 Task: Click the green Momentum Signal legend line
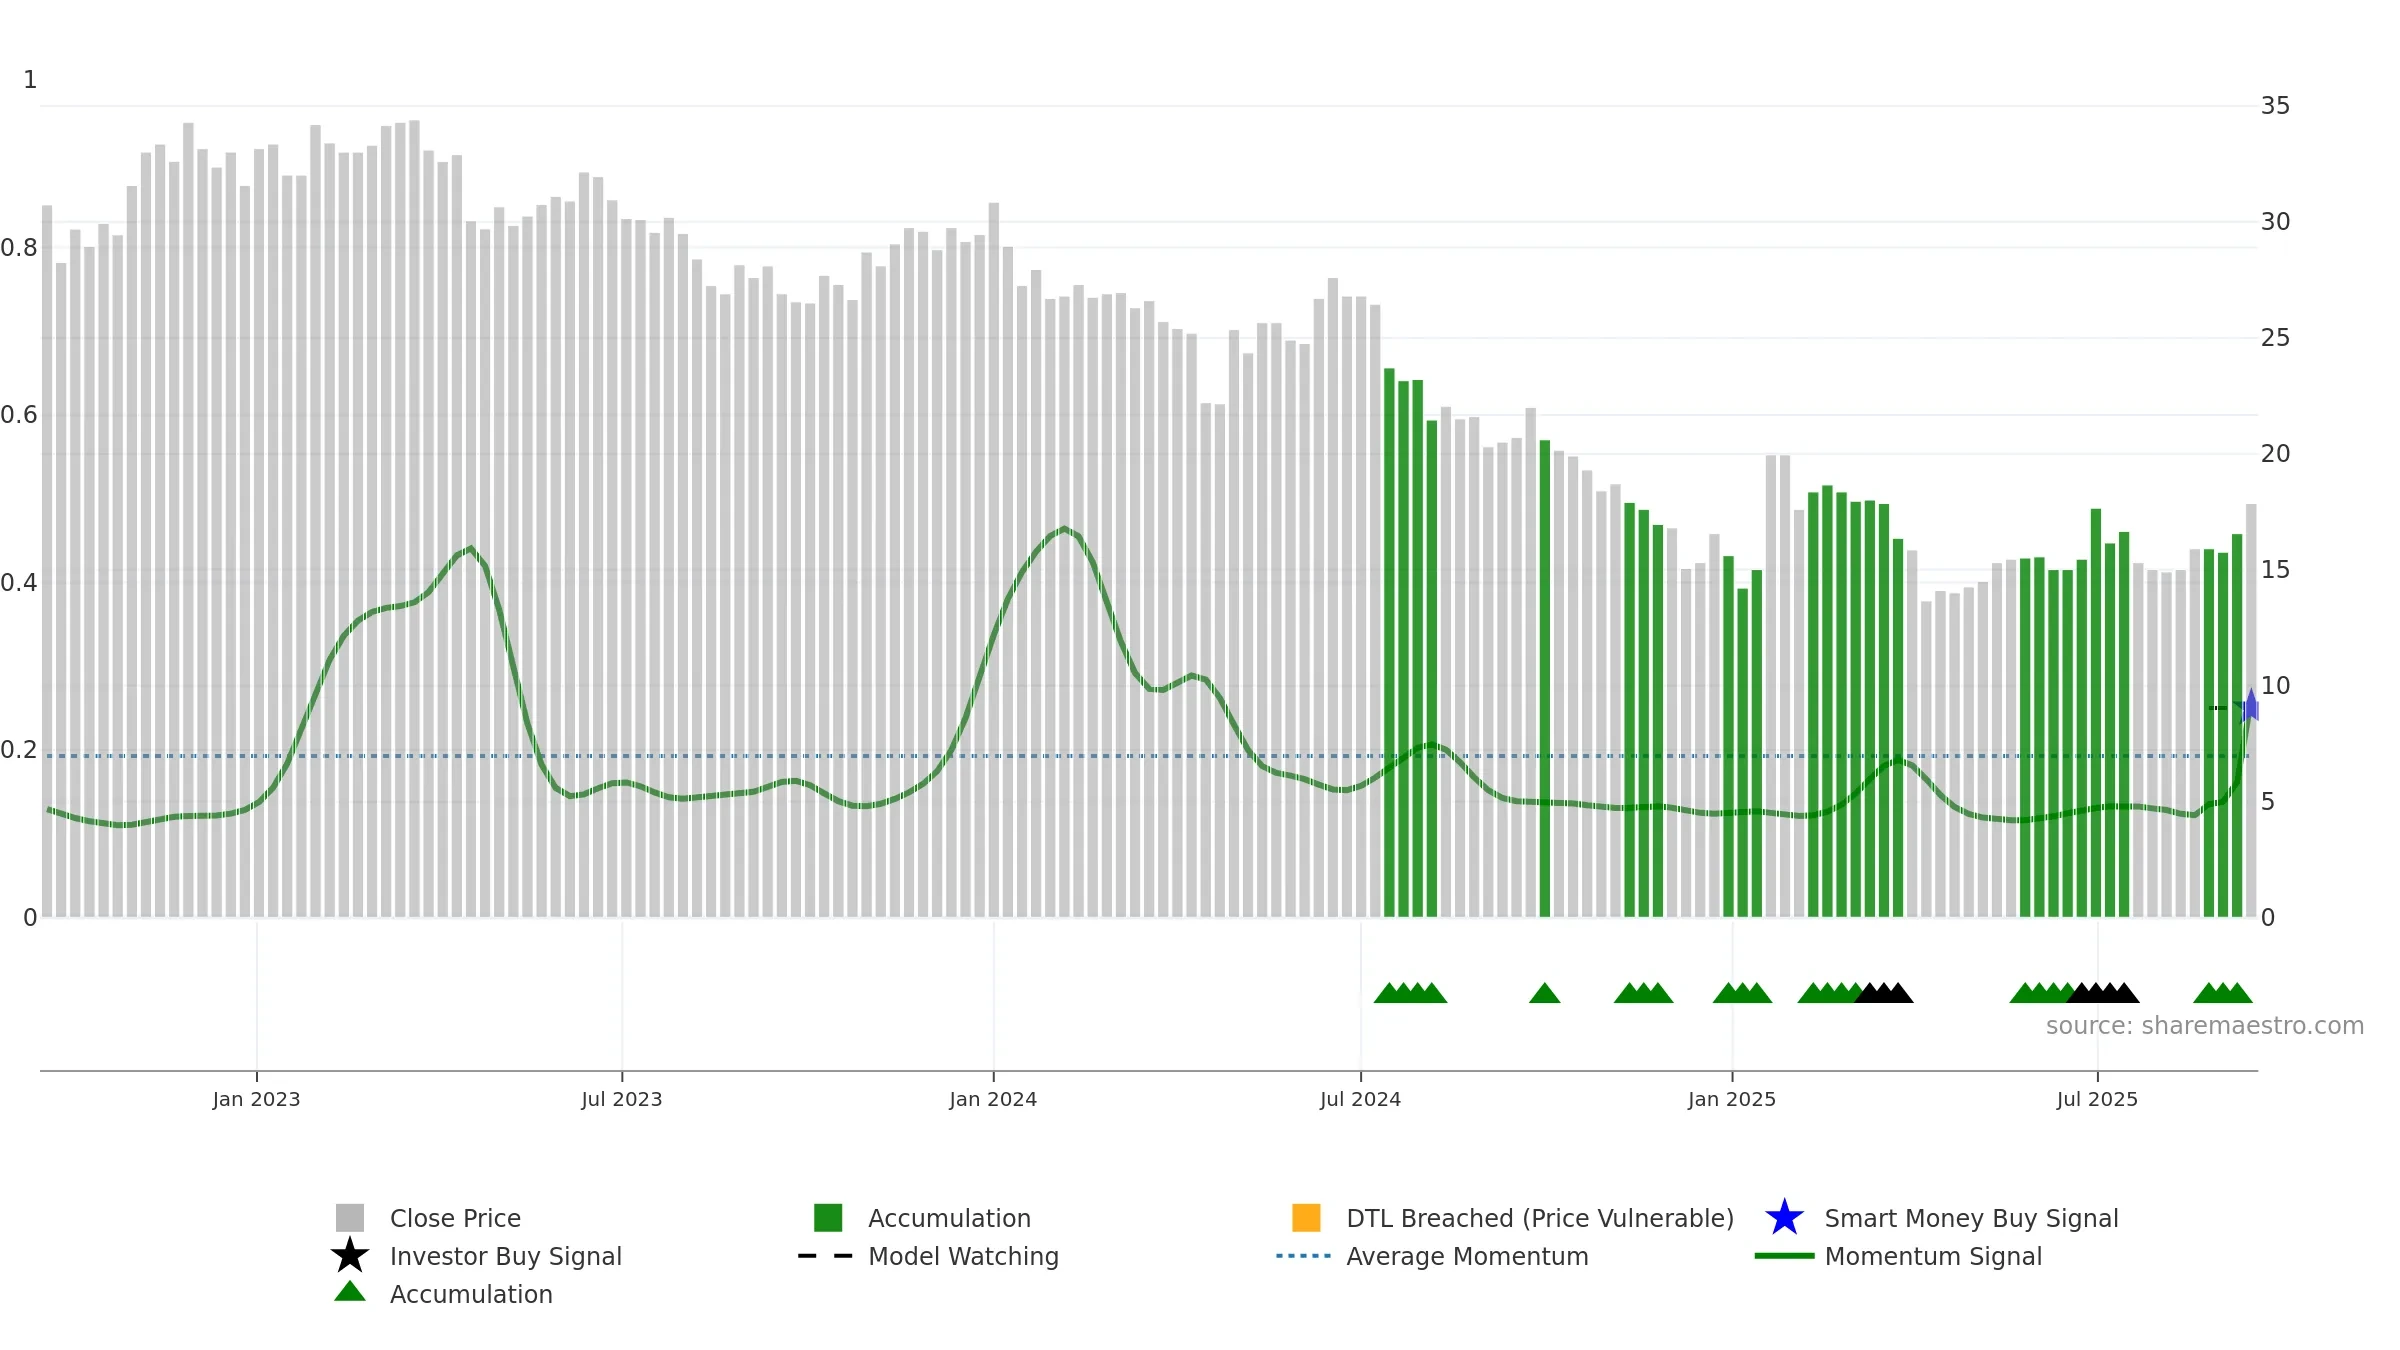click(1784, 1256)
